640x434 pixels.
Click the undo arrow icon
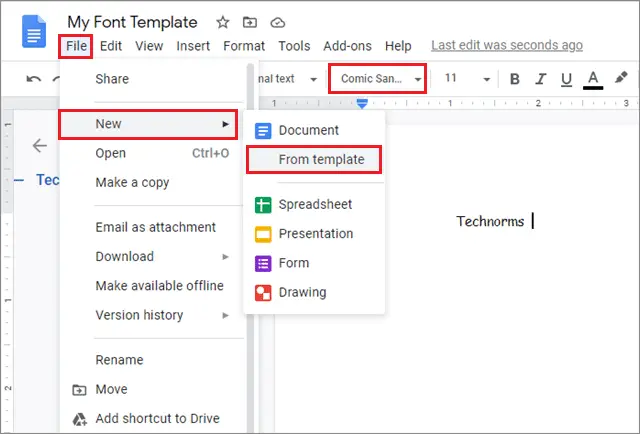(x=33, y=78)
